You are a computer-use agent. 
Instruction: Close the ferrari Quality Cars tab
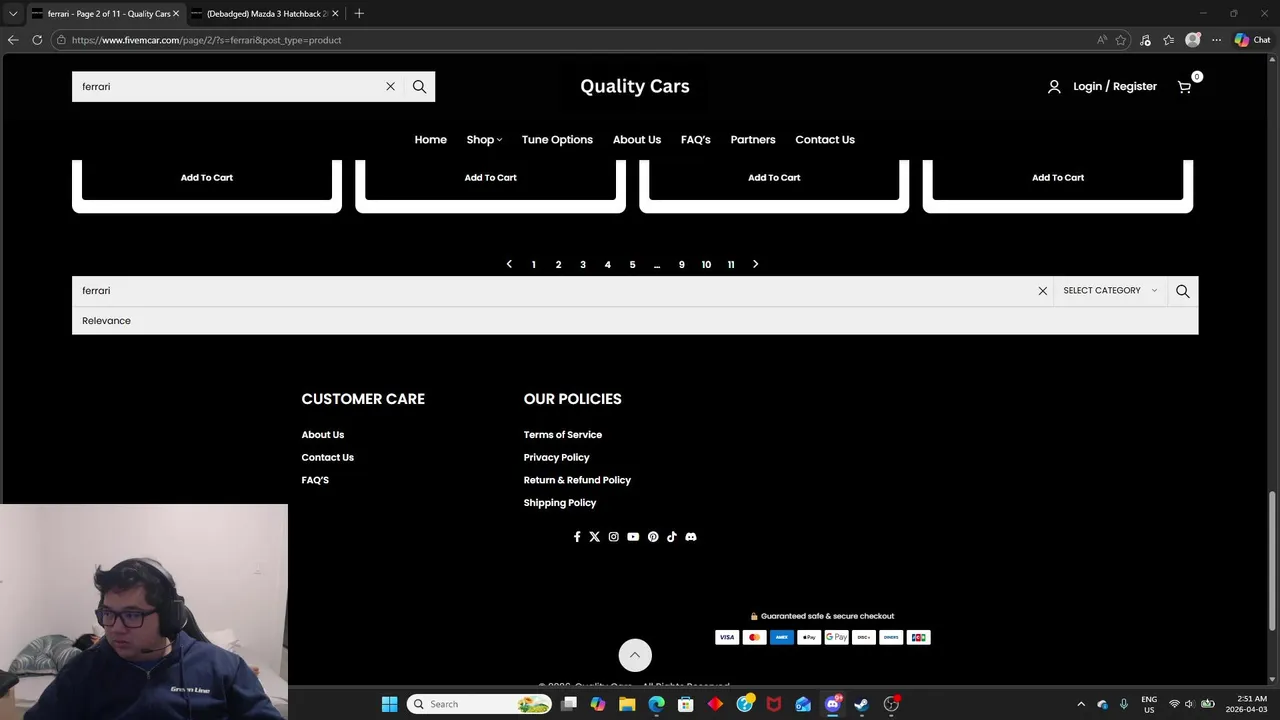(x=176, y=14)
